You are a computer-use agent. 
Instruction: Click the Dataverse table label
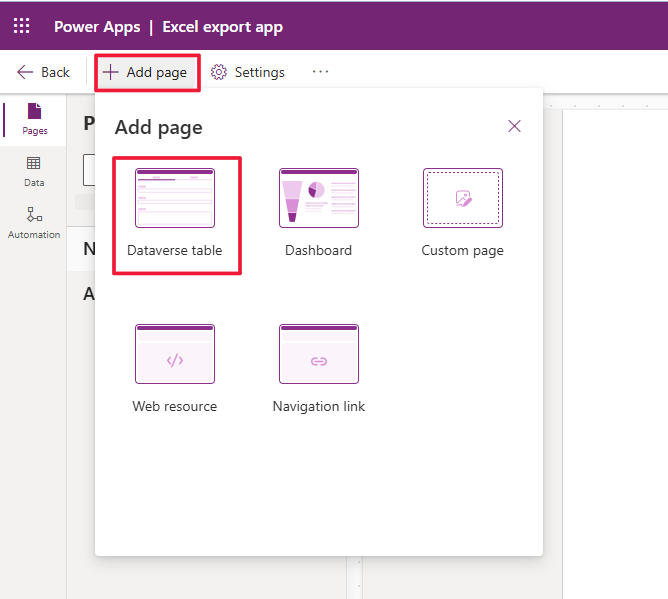tap(175, 250)
